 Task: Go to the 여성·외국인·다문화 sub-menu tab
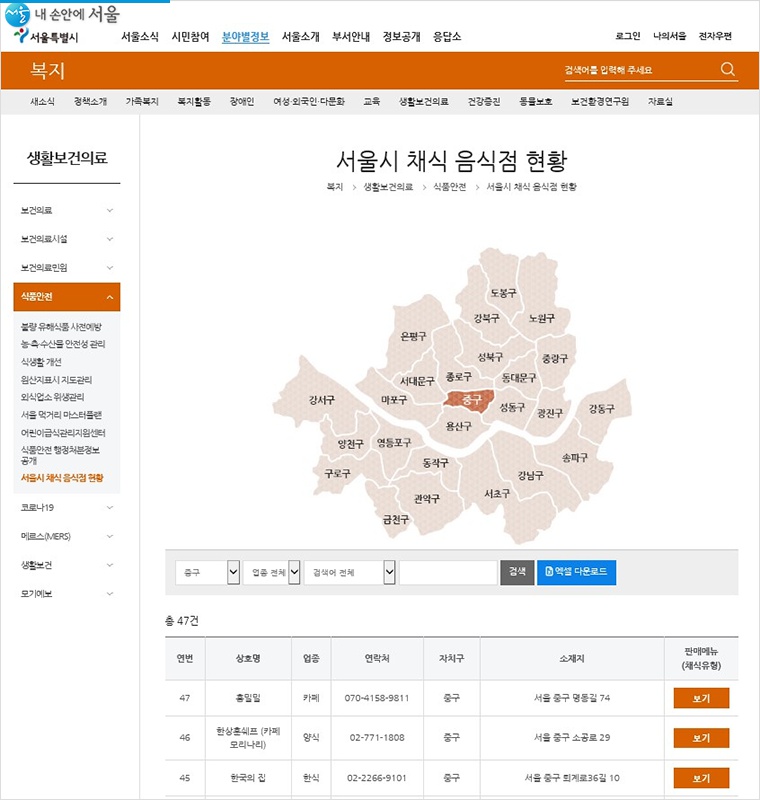tap(309, 102)
